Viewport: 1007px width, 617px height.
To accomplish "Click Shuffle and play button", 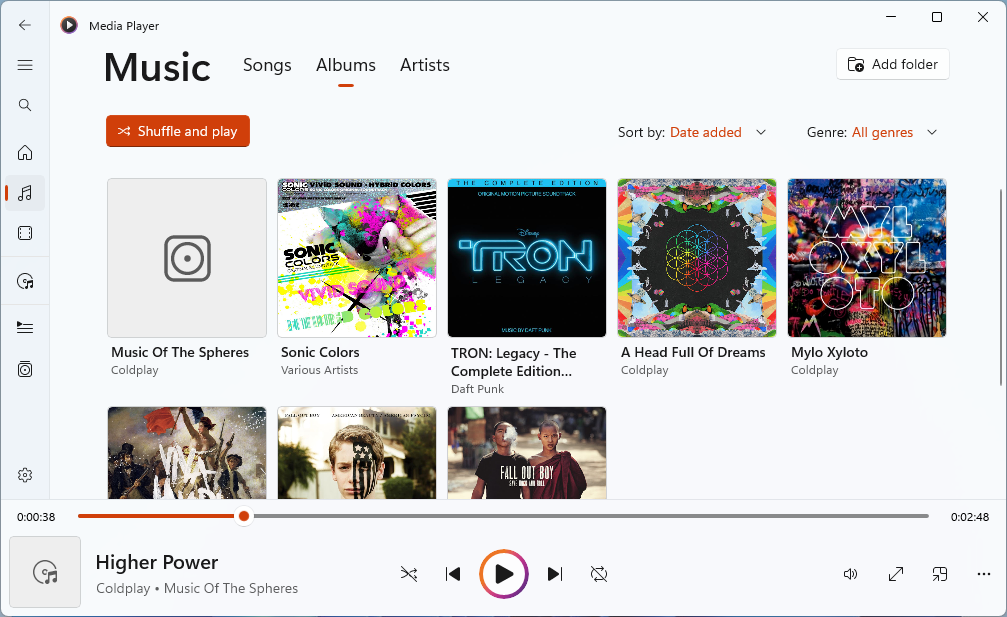I will pyautogui.click(x=178, y=131).
